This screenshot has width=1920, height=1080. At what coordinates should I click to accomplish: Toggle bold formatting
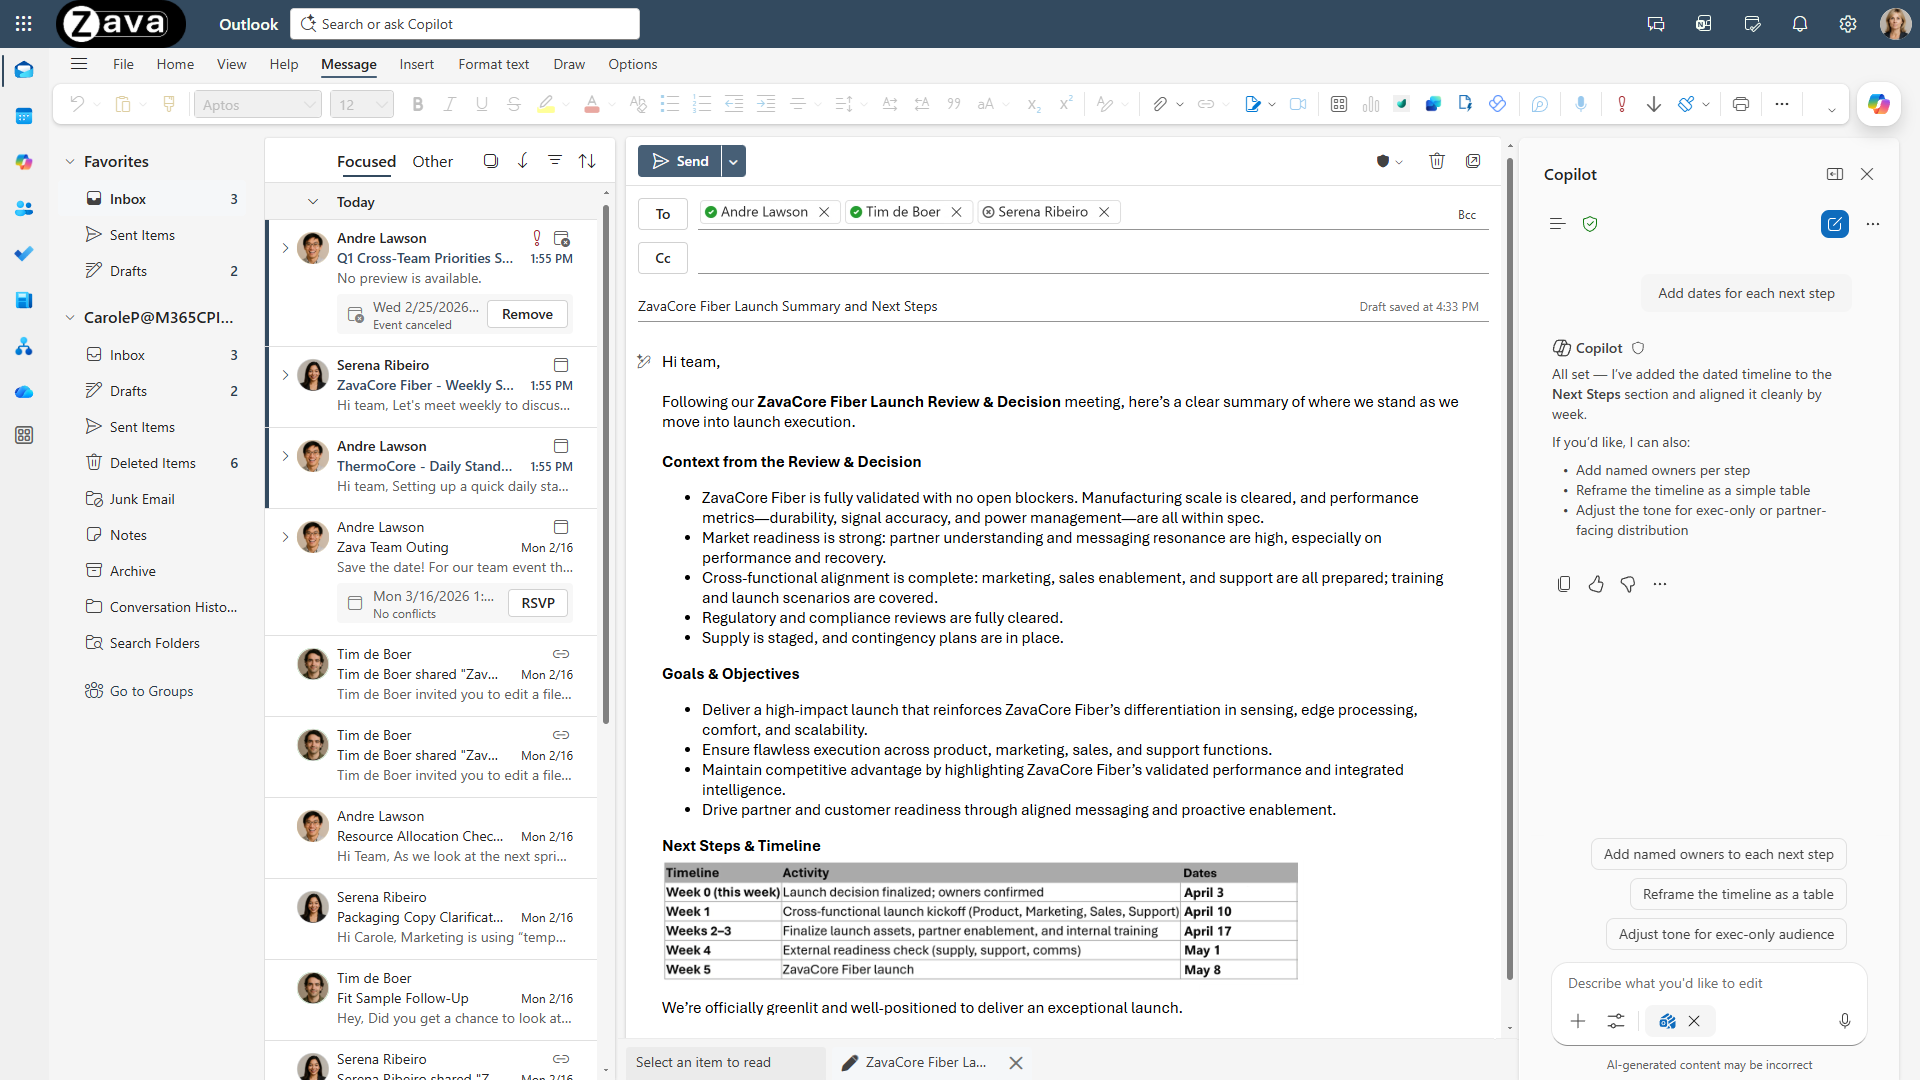coord(418,103)
